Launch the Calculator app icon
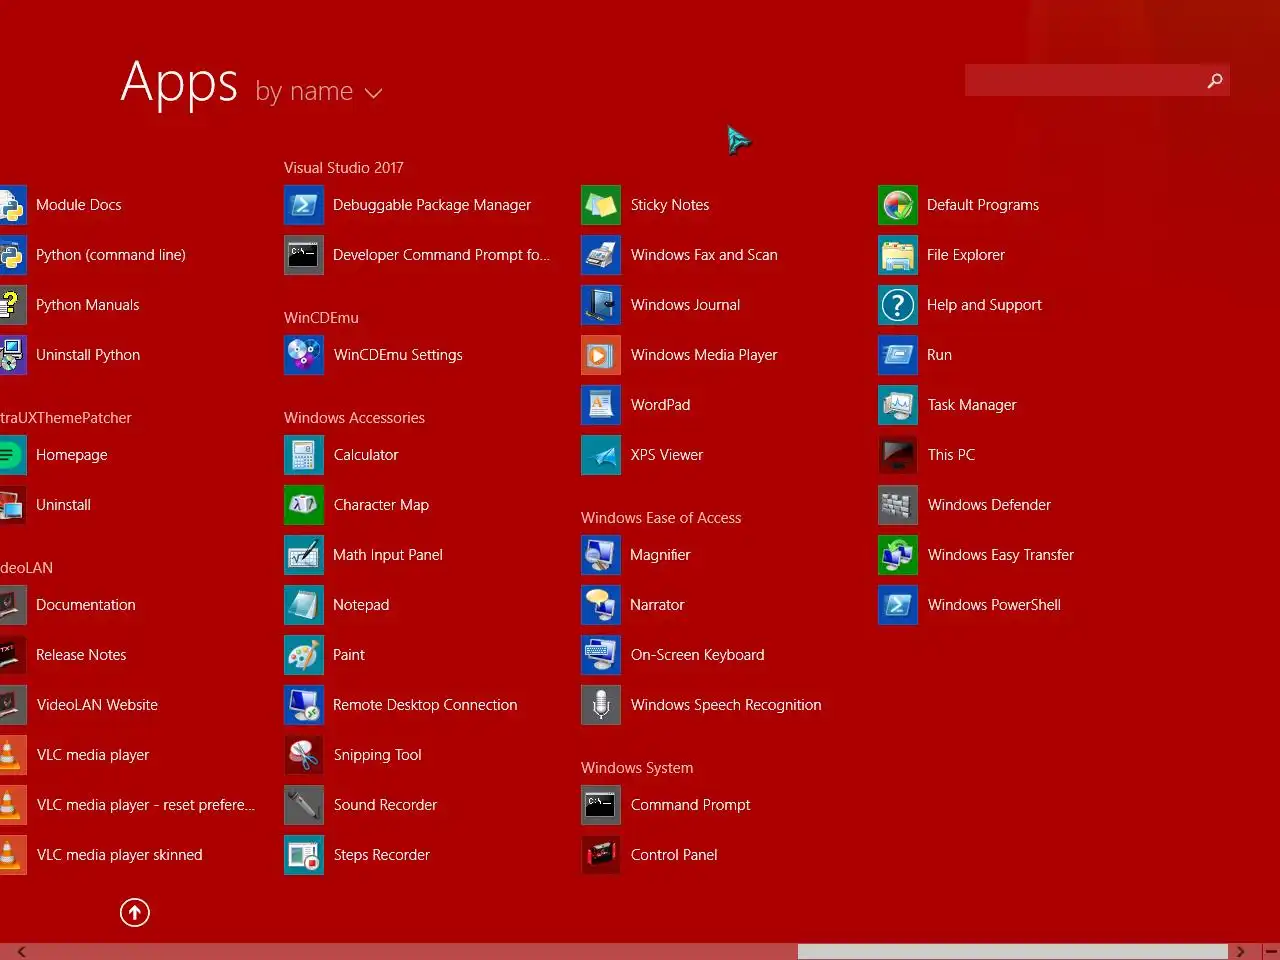The image size is (1280, 960). coord(304,455)
